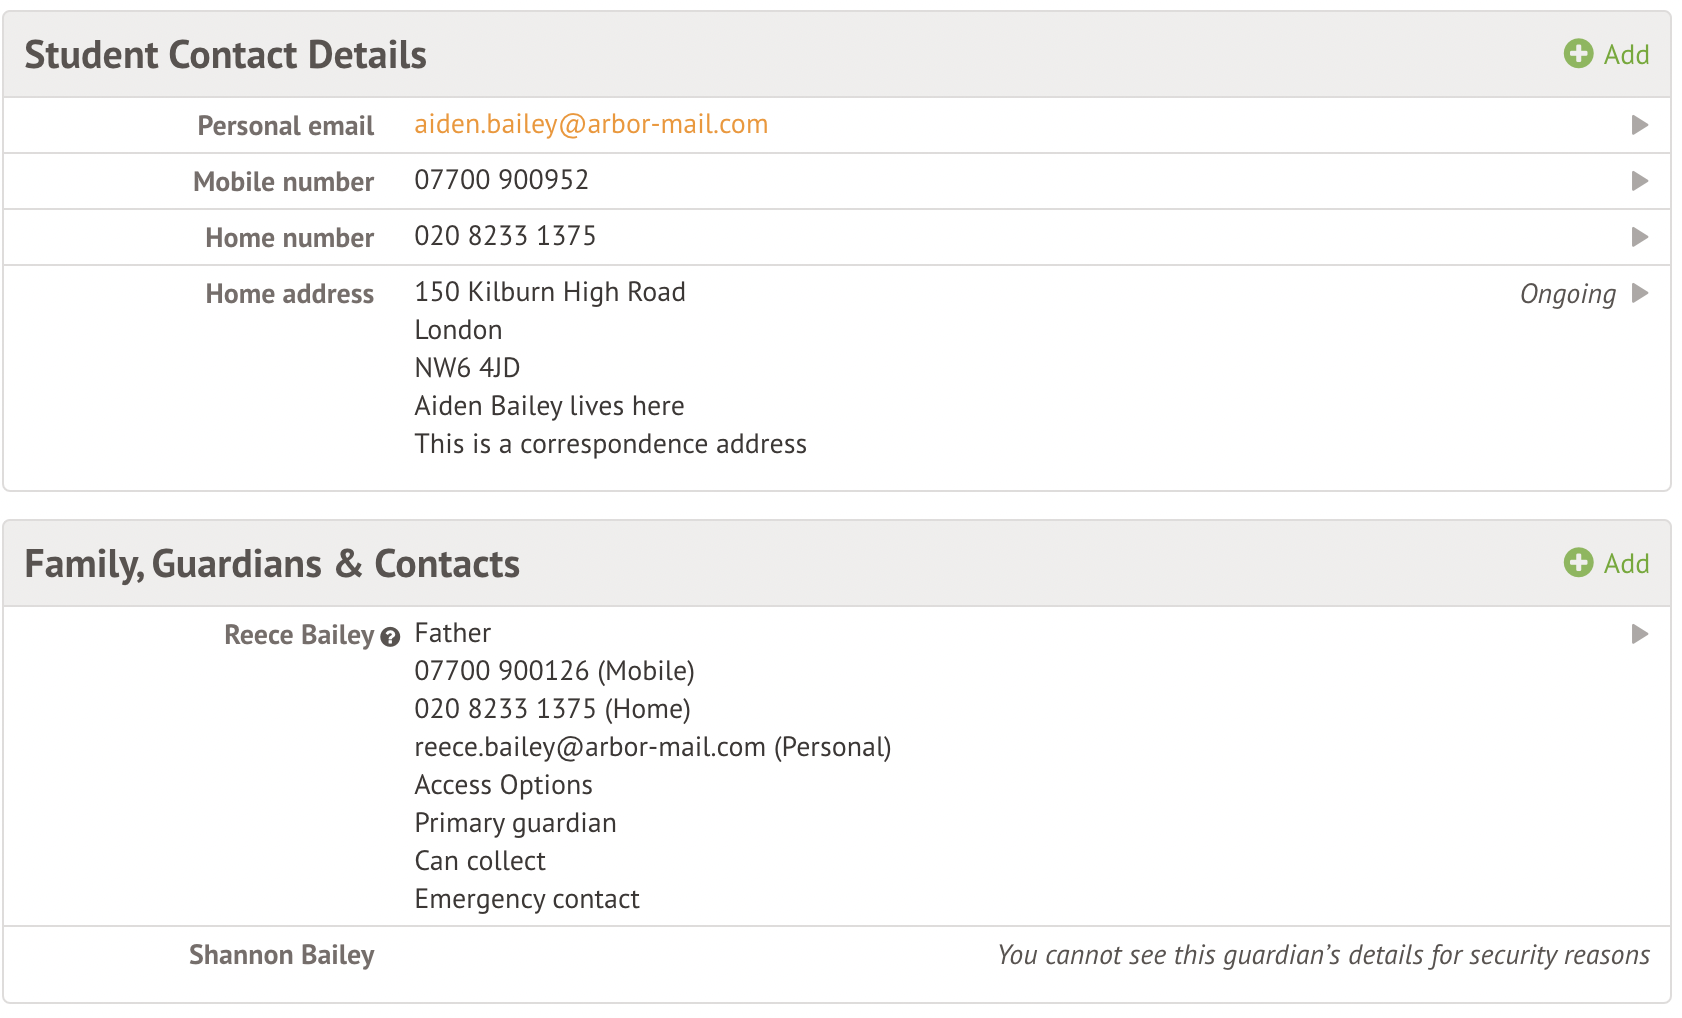Click the reece.bailey@arbor-mail.com personal email
This screenshot has width=1682, height=1018.
590,747
